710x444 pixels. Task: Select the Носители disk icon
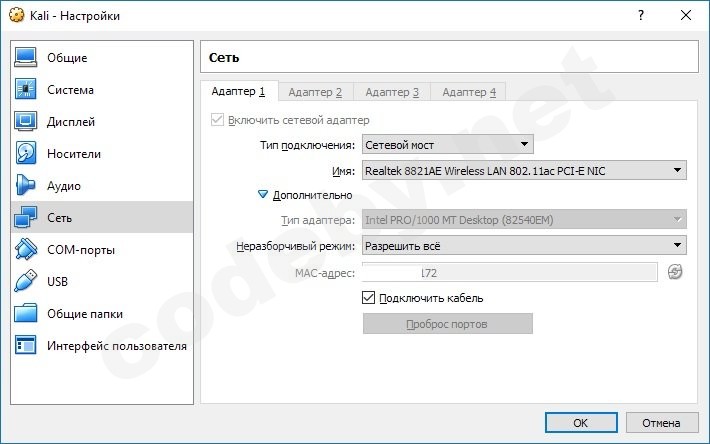pyautogui.click(x=25, y=153)
